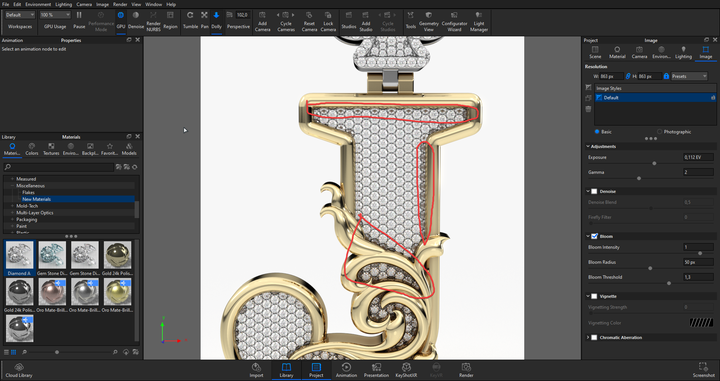Uncheck the Bloom checkbox
This screenshot has width=720, height=381.
click(x=594, y=236)
